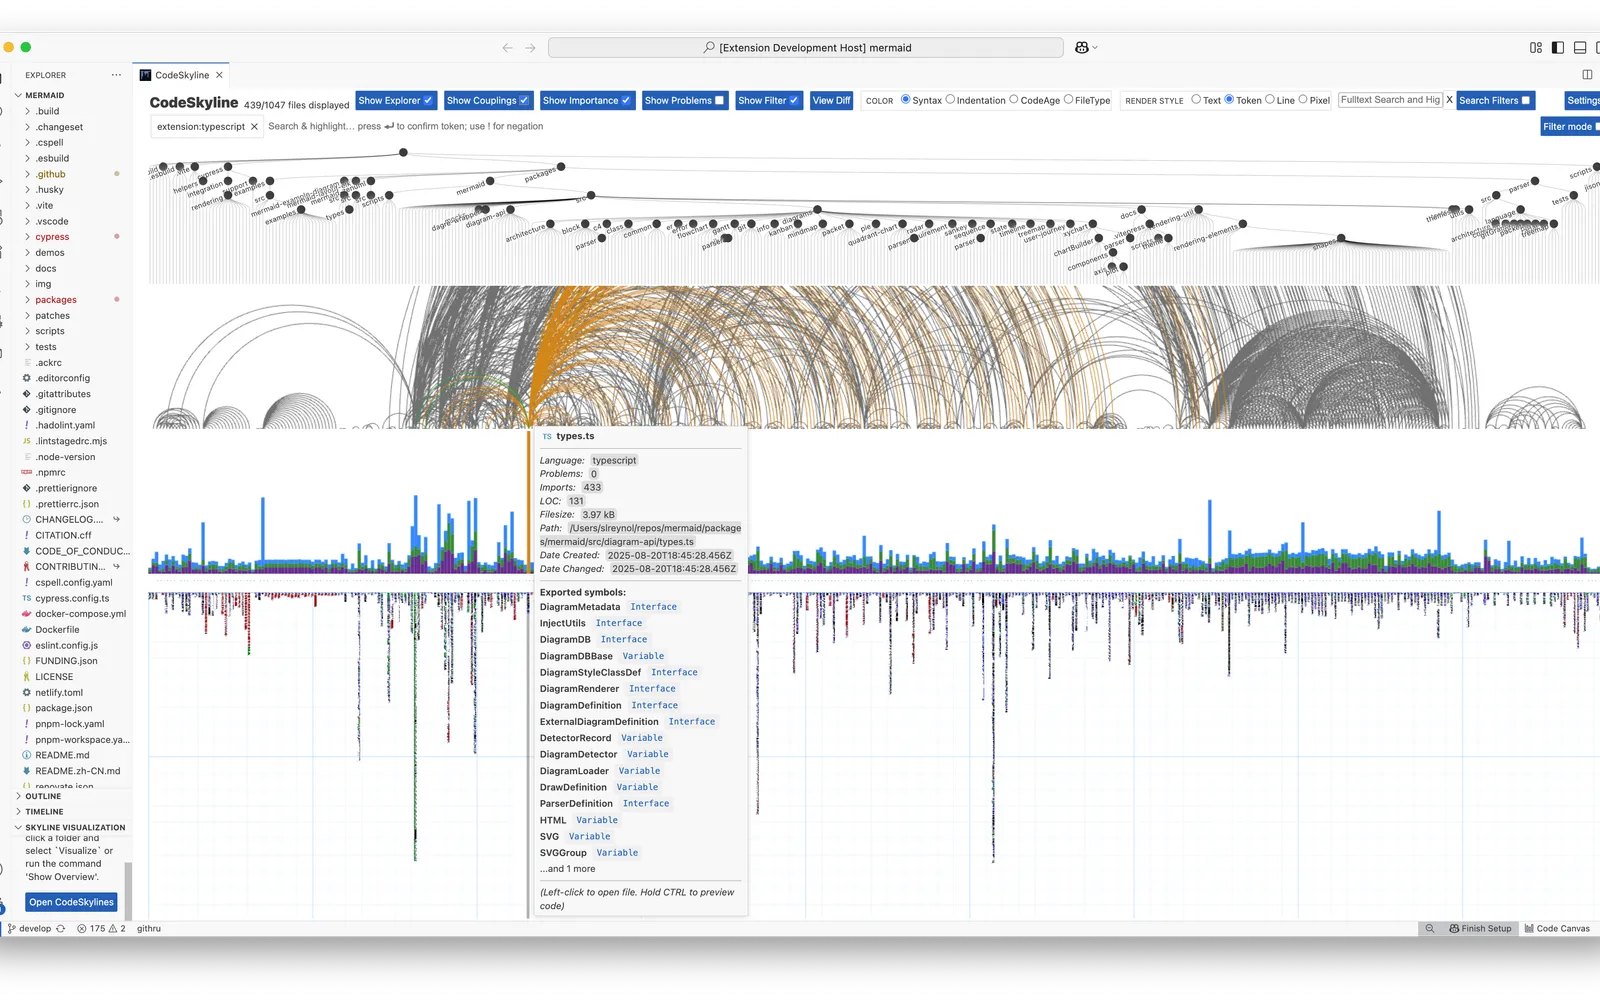Close the CodeSkyline tab
Viewport: 1600px width, 1000px height.
[x=219, y=75]
